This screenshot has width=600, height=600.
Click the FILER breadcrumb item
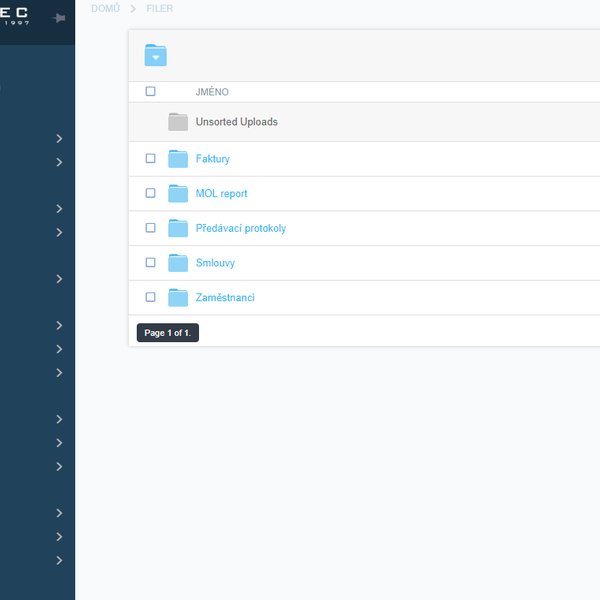(x=159, y=8)
